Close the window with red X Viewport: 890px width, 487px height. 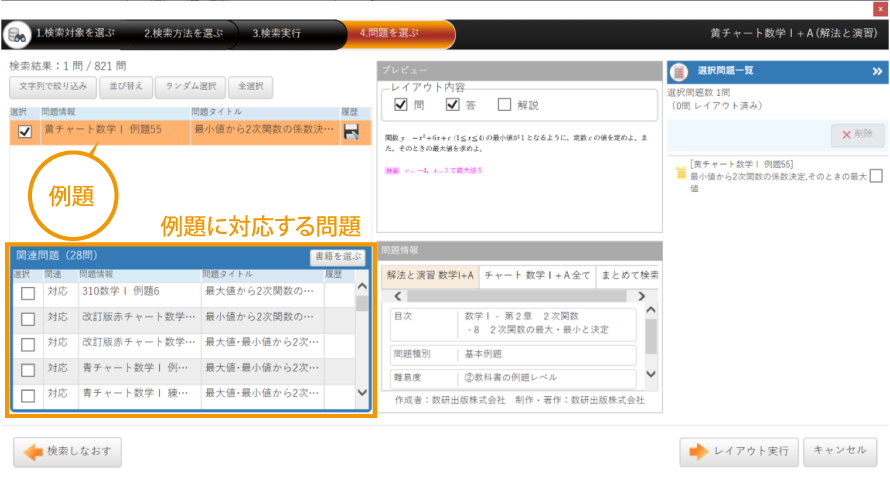point(880,9)
